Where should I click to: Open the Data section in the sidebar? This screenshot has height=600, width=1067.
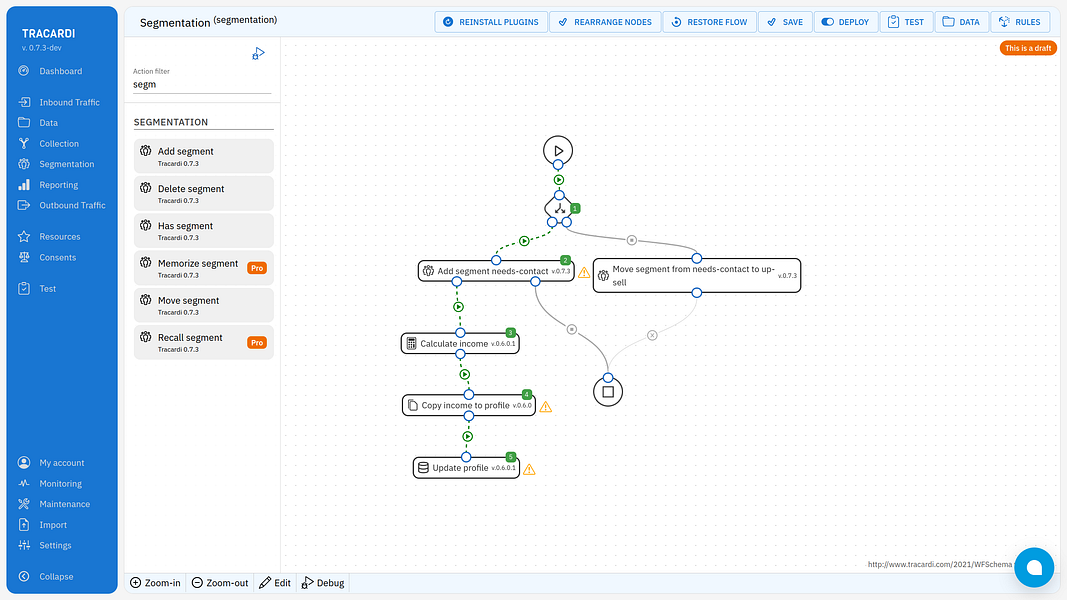click(48, 122)
